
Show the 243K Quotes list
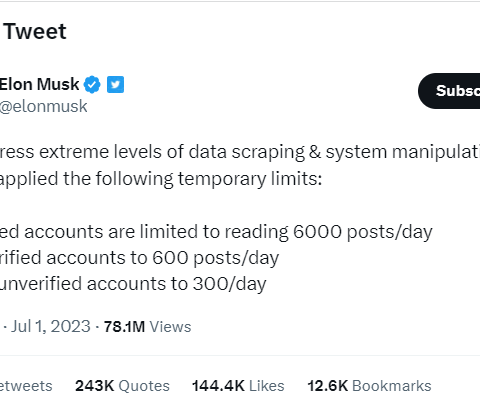(122, 386)
